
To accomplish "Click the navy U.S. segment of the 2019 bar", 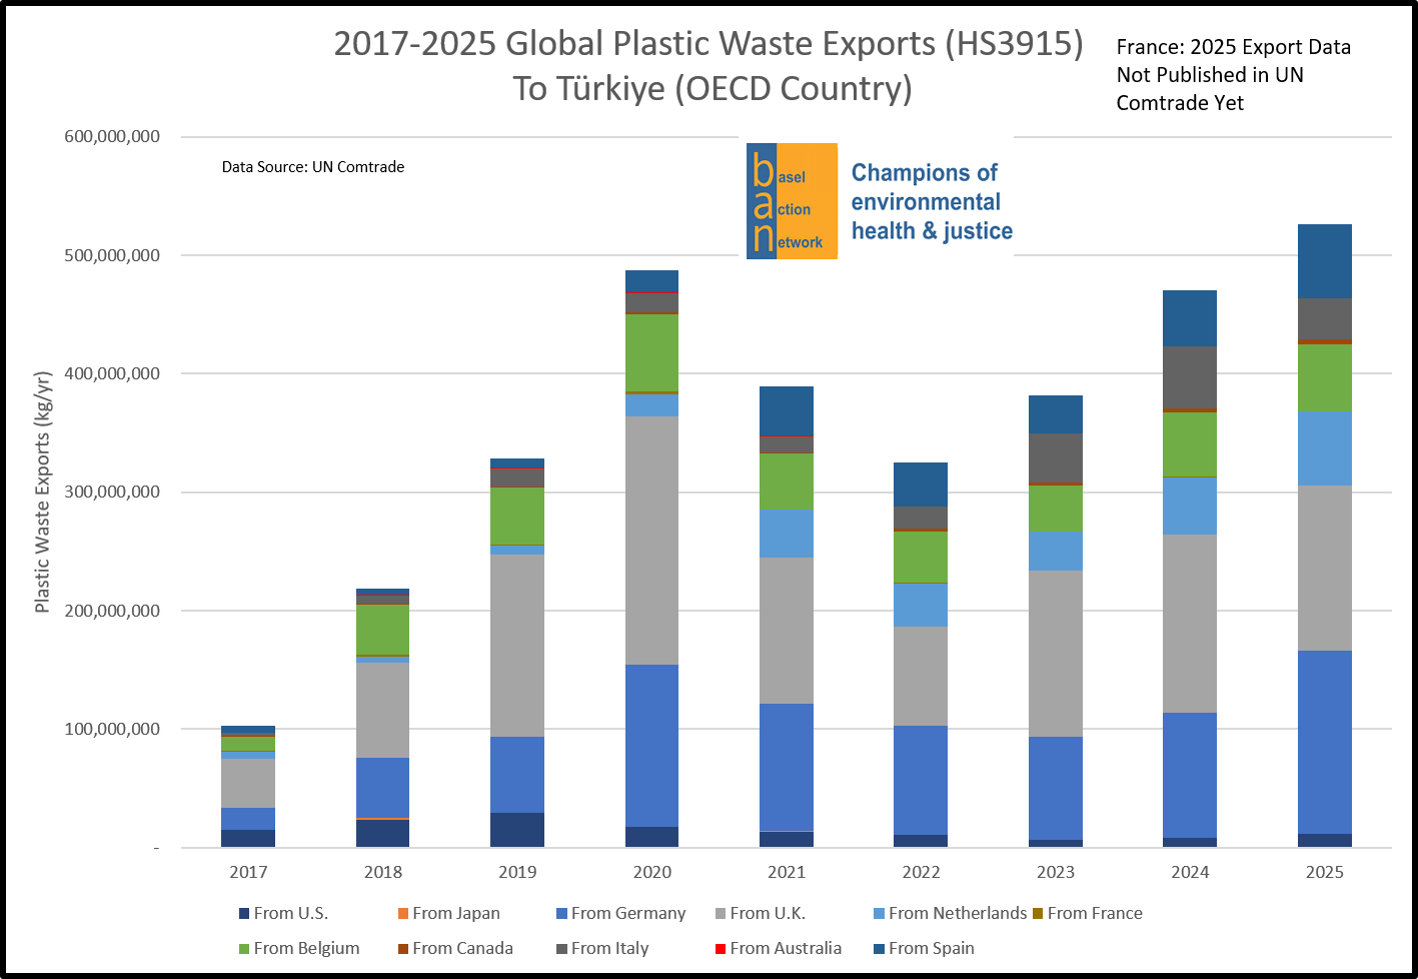I will pyautogui.click(x=517, y=830).
